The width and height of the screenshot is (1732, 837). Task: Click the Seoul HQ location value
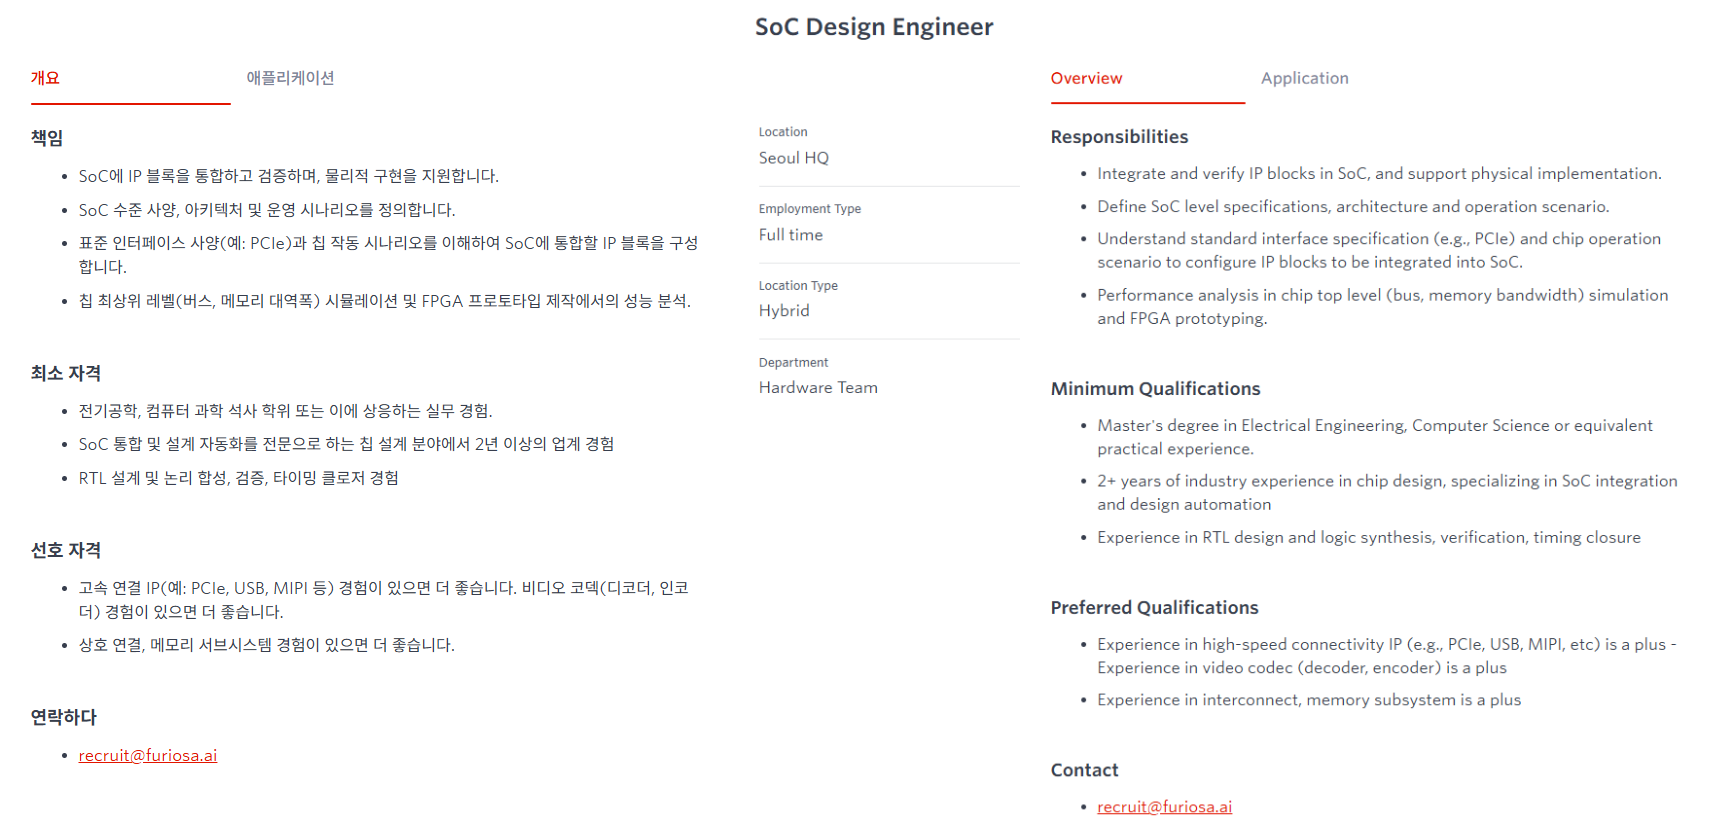pos(794,158)
